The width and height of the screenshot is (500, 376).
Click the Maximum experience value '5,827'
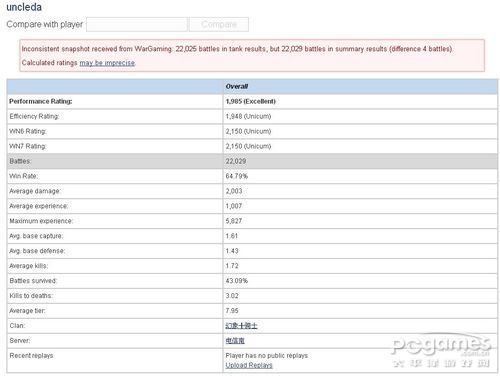pos(234,221)
